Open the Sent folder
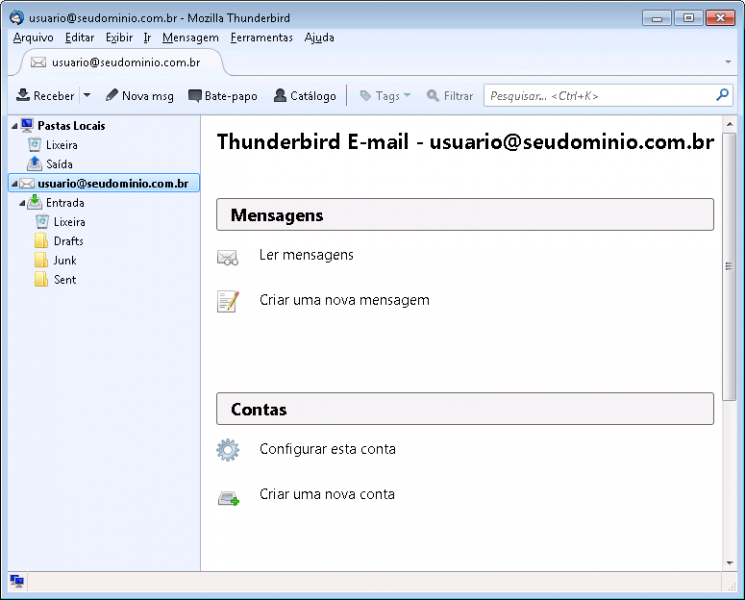 pyautogui.click(x=64, y=280)
